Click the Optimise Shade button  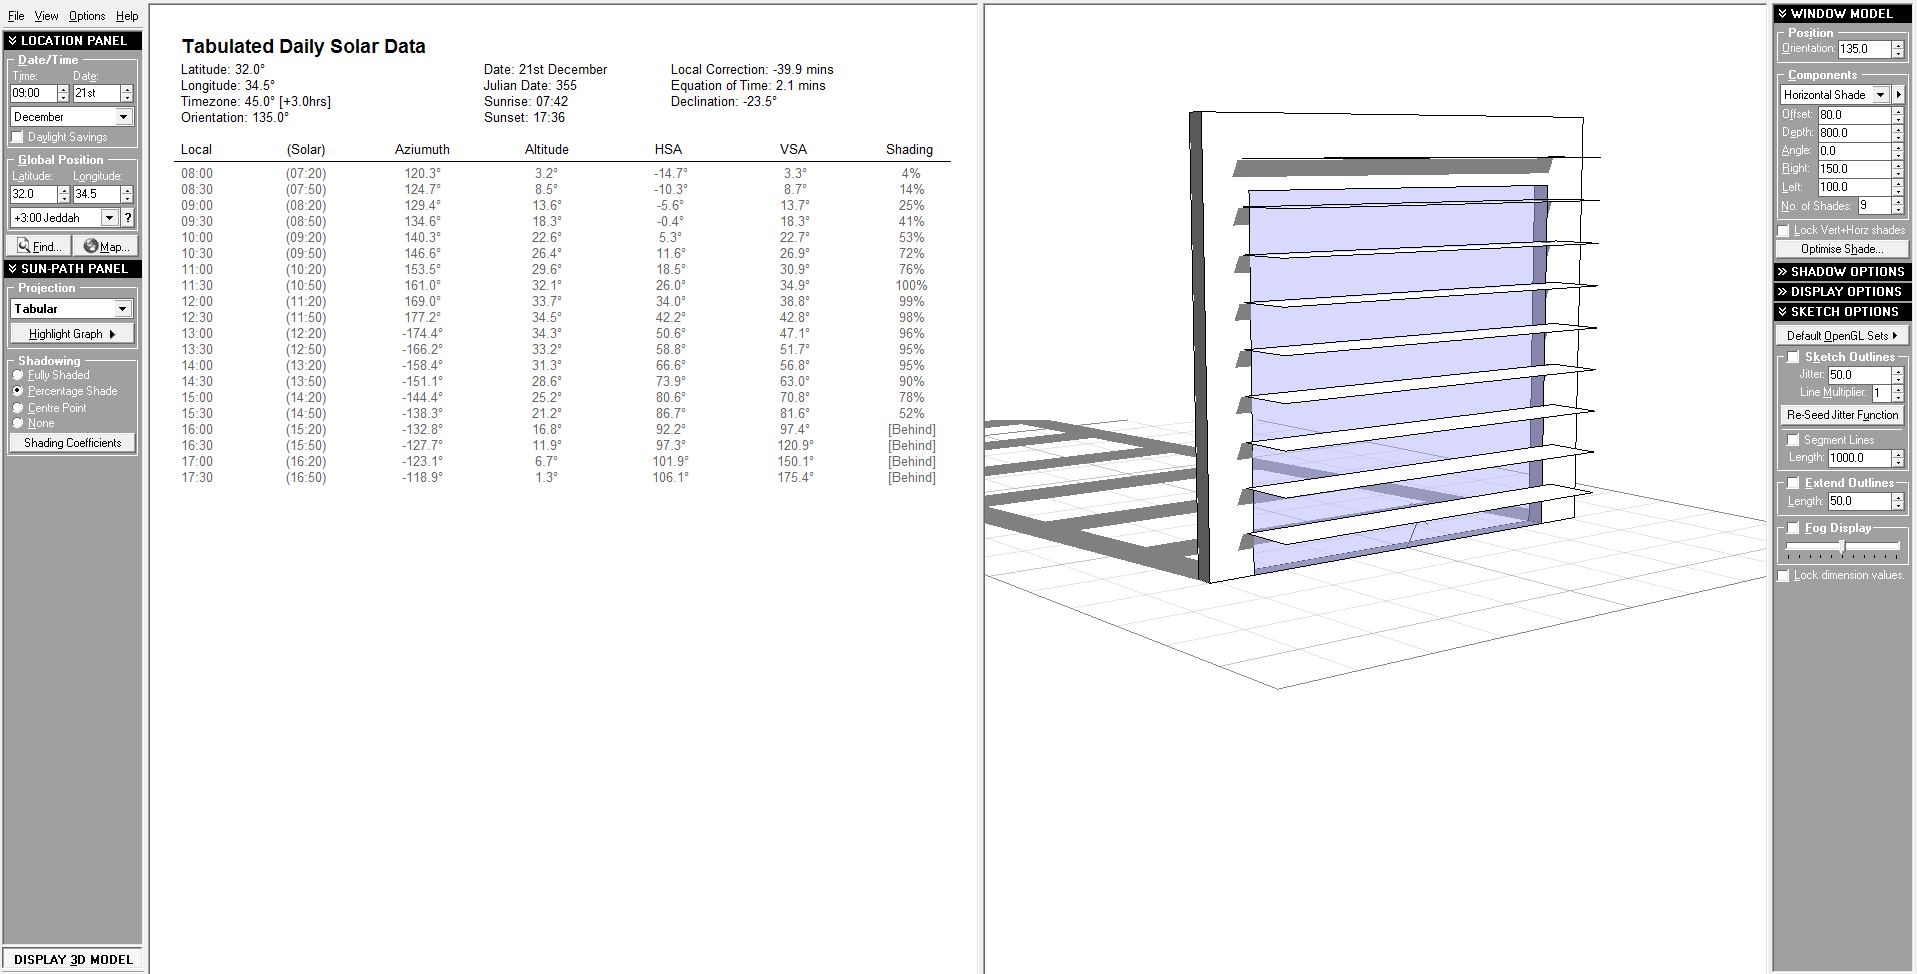click(x=1841, y=249)
